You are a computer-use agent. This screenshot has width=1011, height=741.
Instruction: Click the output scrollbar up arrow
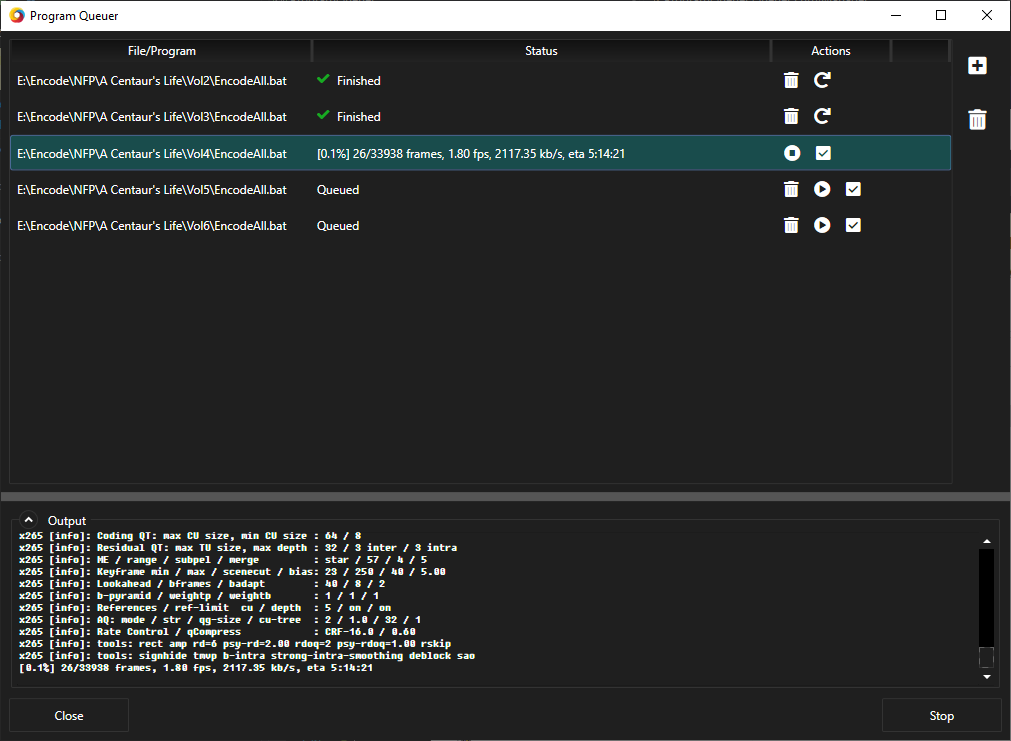point(986,541)
